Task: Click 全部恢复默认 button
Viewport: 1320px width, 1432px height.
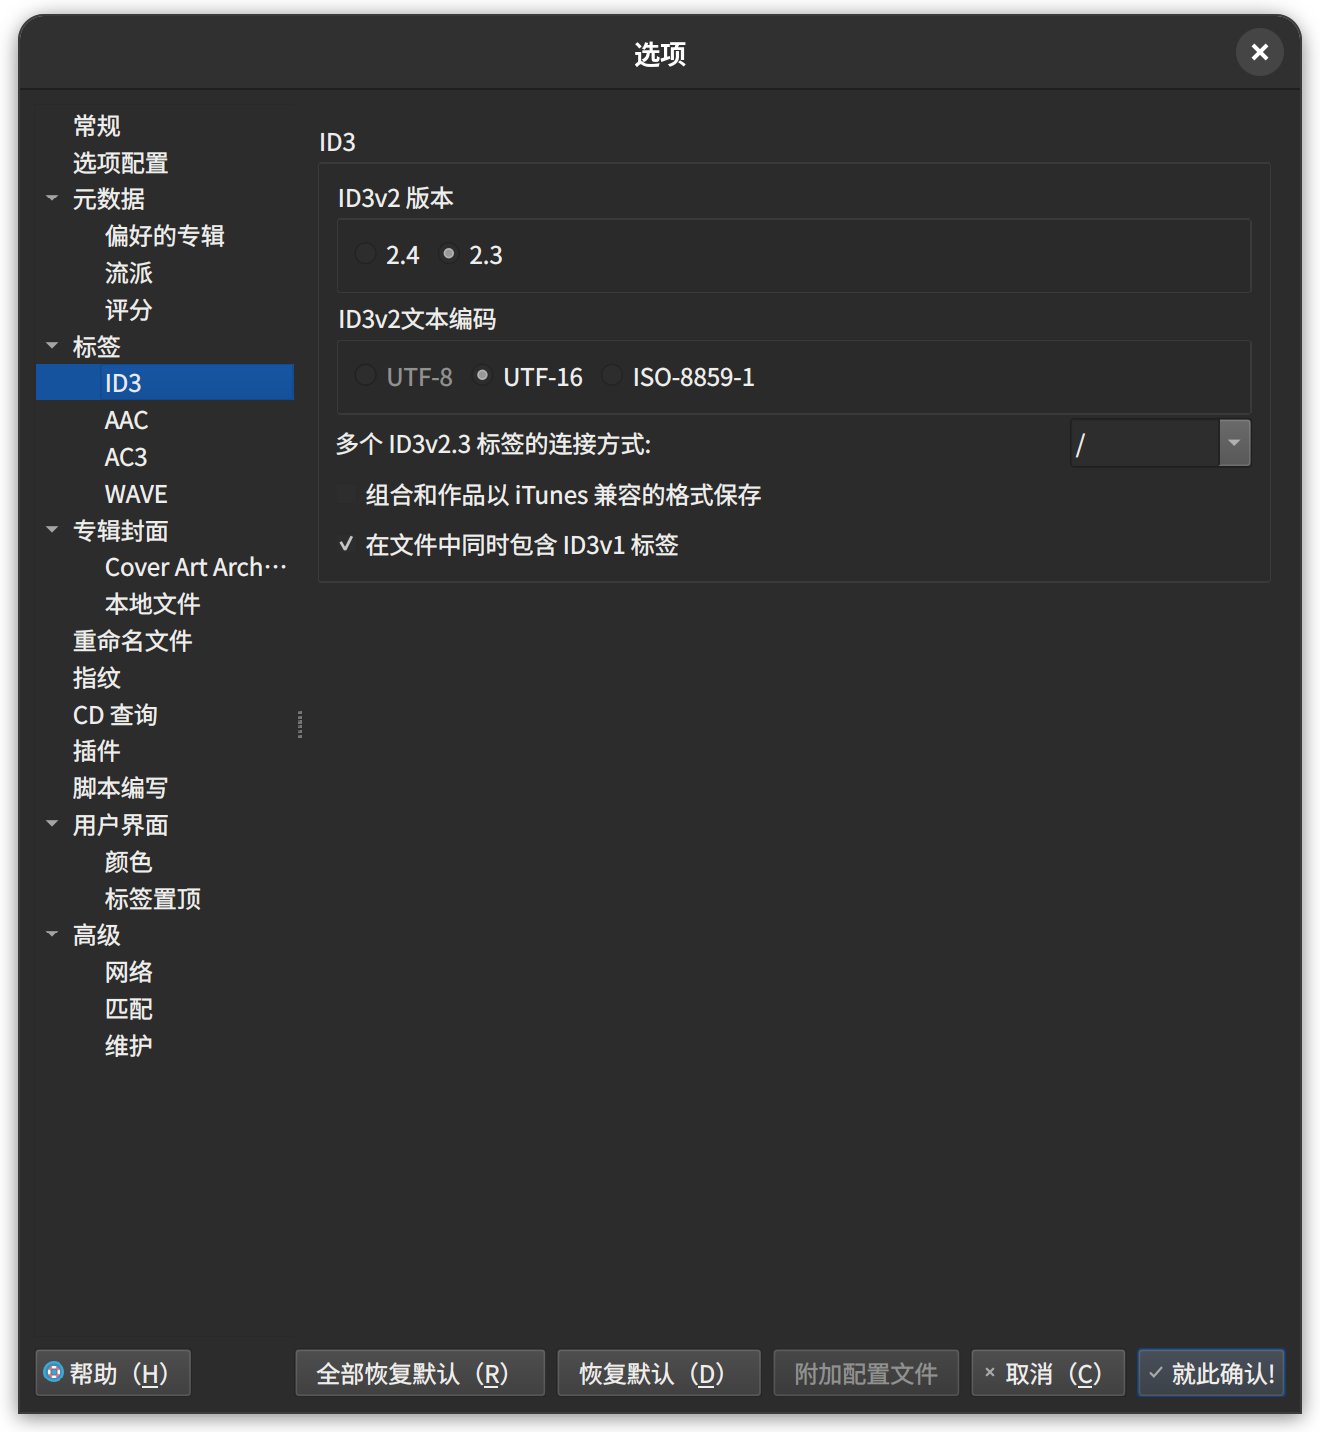Action: (x=419, y=1373)
